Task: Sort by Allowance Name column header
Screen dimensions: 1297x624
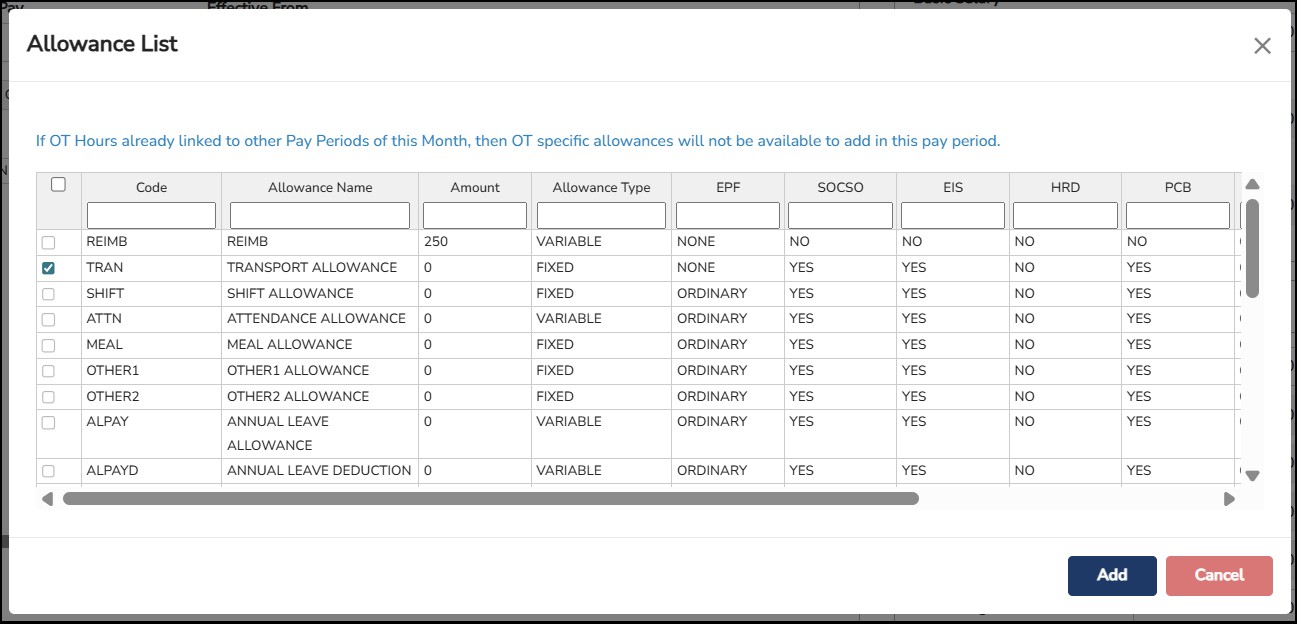Action: [x=320, y=187]
